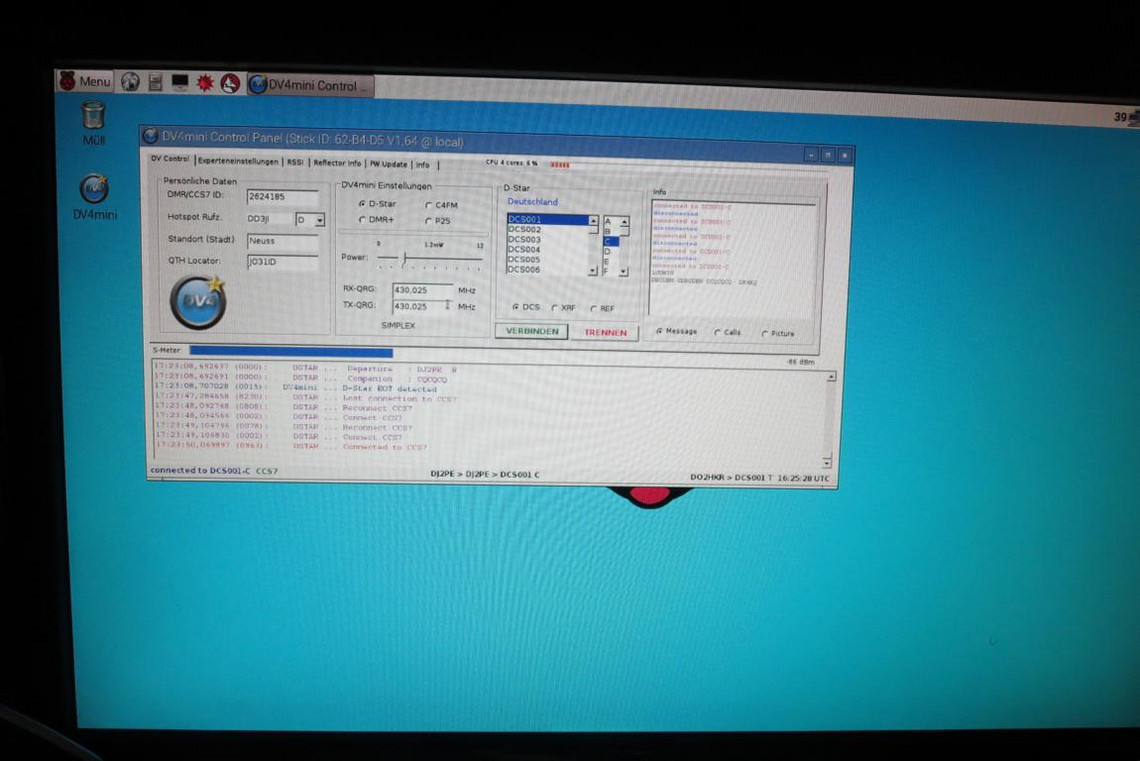
Task: Close the DV4mini Control Panel window
Action: point(844,156)
